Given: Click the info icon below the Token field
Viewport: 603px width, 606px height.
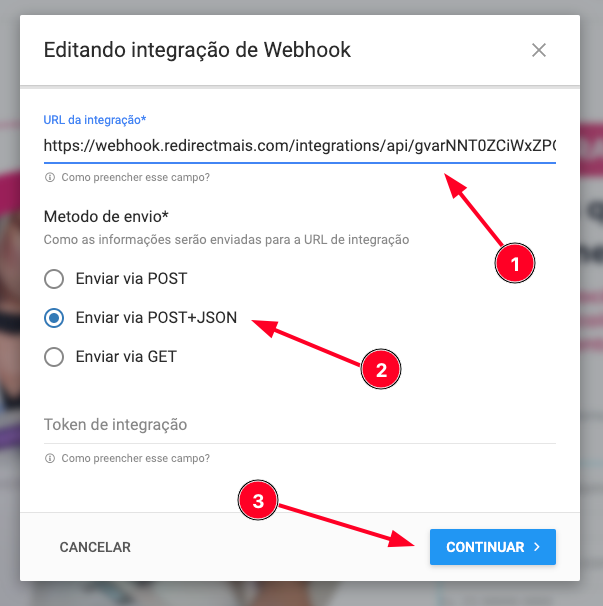Looking at the screenshot, I should tap(50, 458).
